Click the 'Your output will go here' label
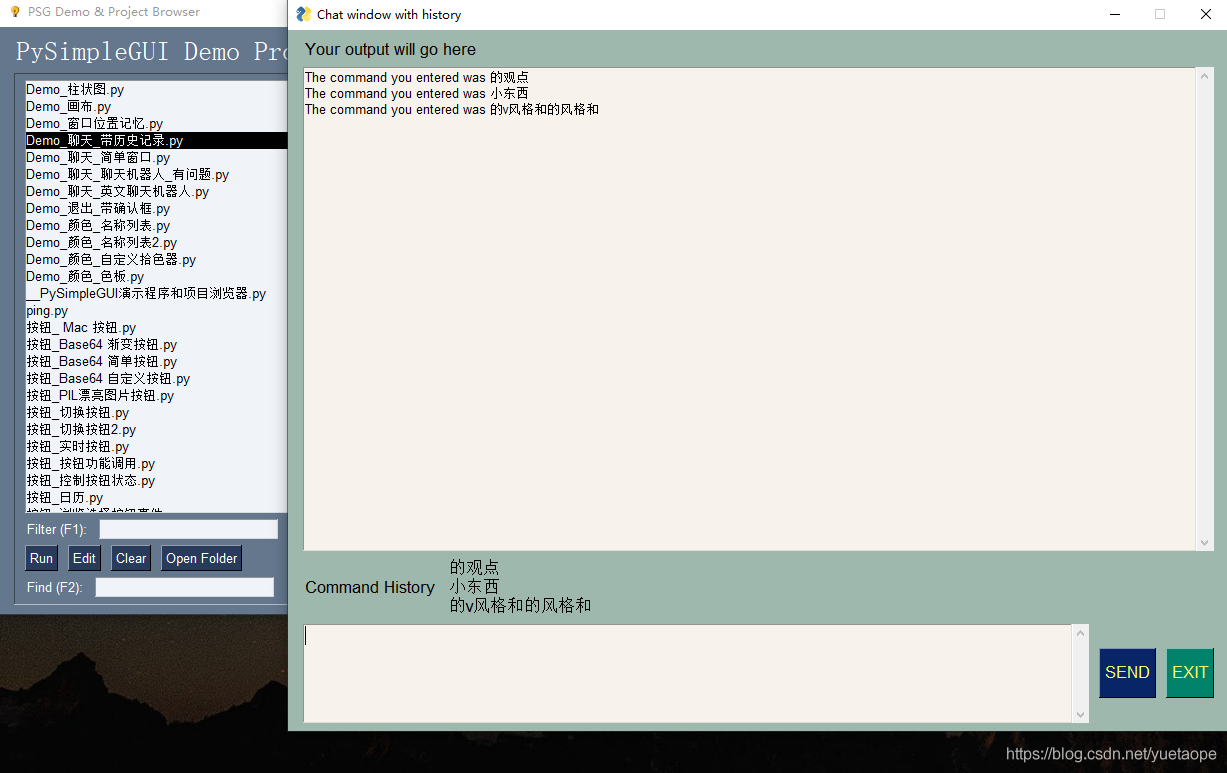 click(391, 49)
